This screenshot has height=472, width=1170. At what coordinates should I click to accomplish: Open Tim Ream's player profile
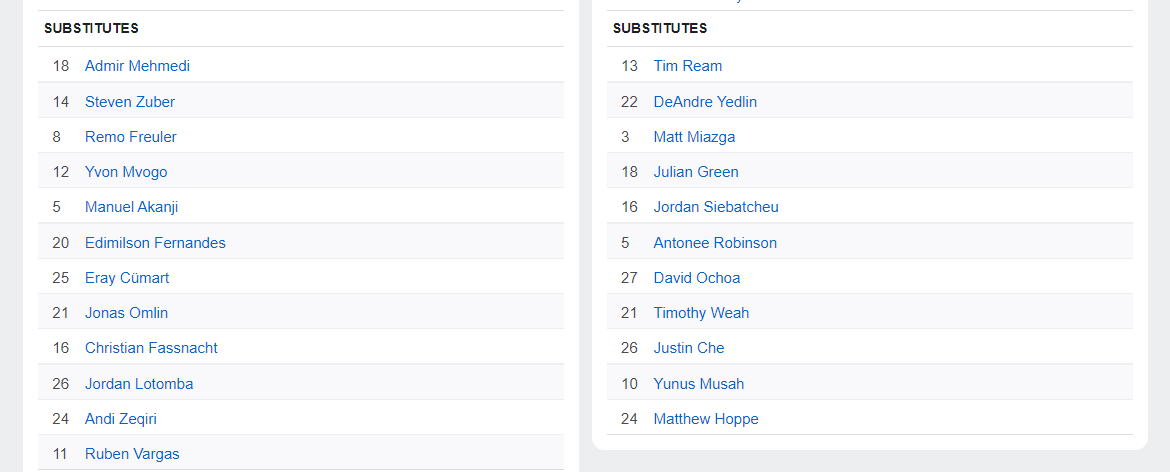click(688, 66)
